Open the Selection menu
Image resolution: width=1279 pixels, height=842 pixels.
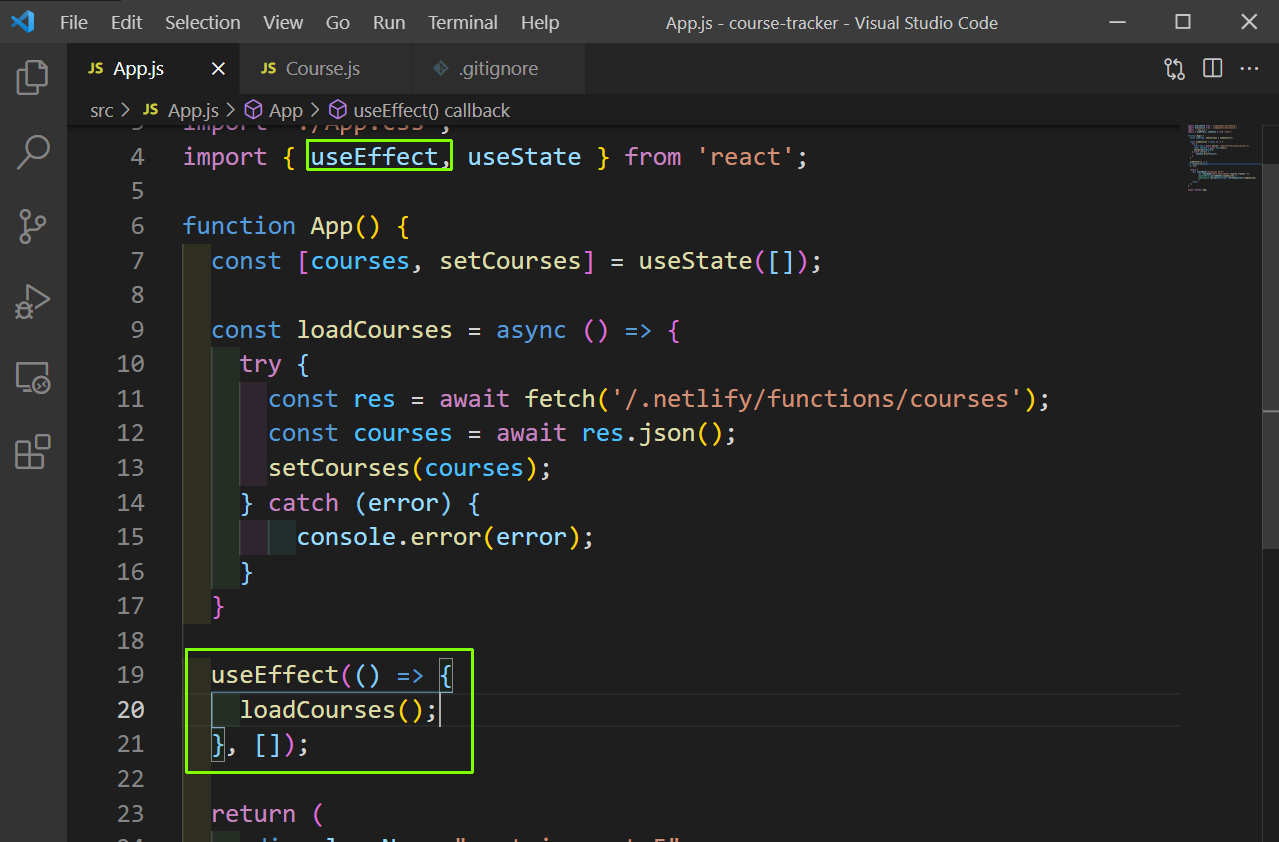[203, 22]
